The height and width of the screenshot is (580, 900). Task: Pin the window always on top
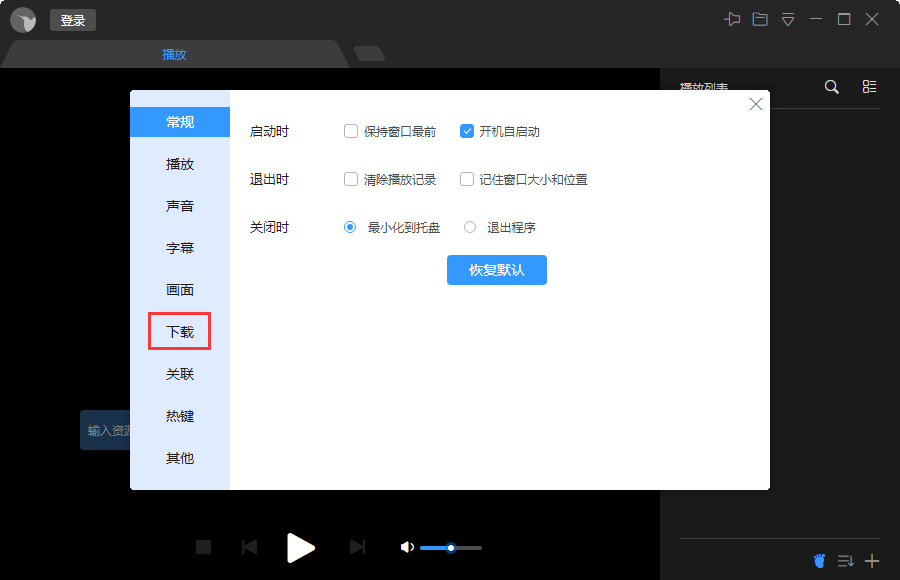pyautogui.click(x=732, y=19)
